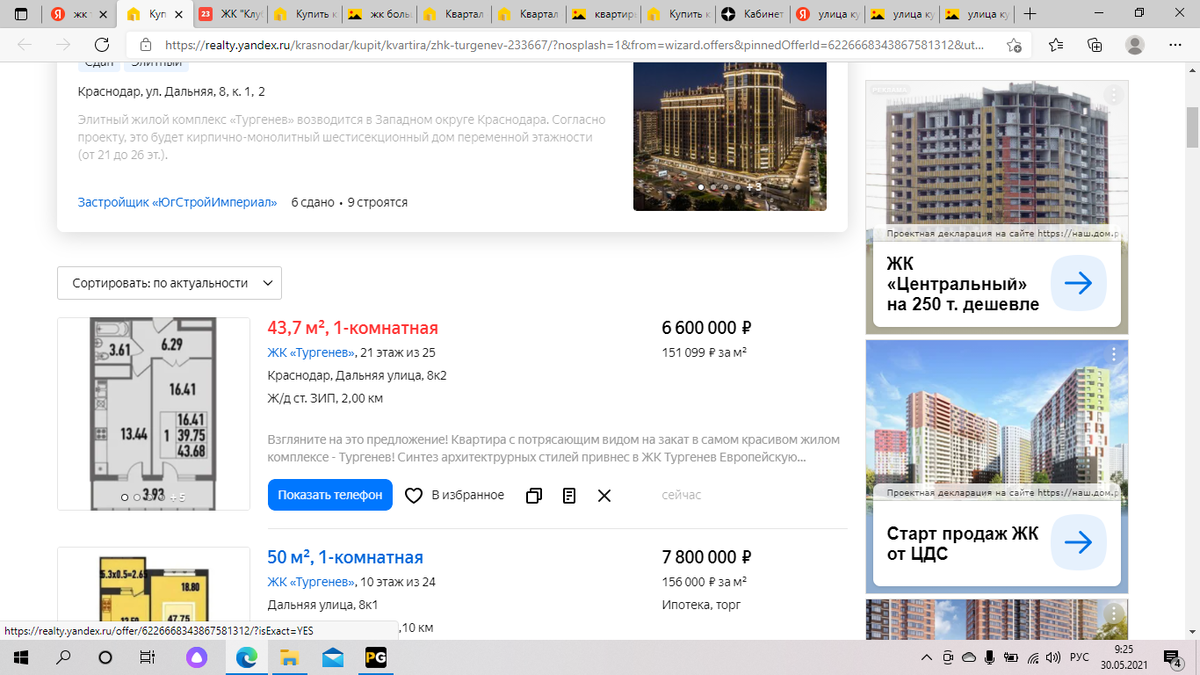This screenshot has height=675, width=1200.
Task: Add page to favorites star icon
Action: 1014,45
